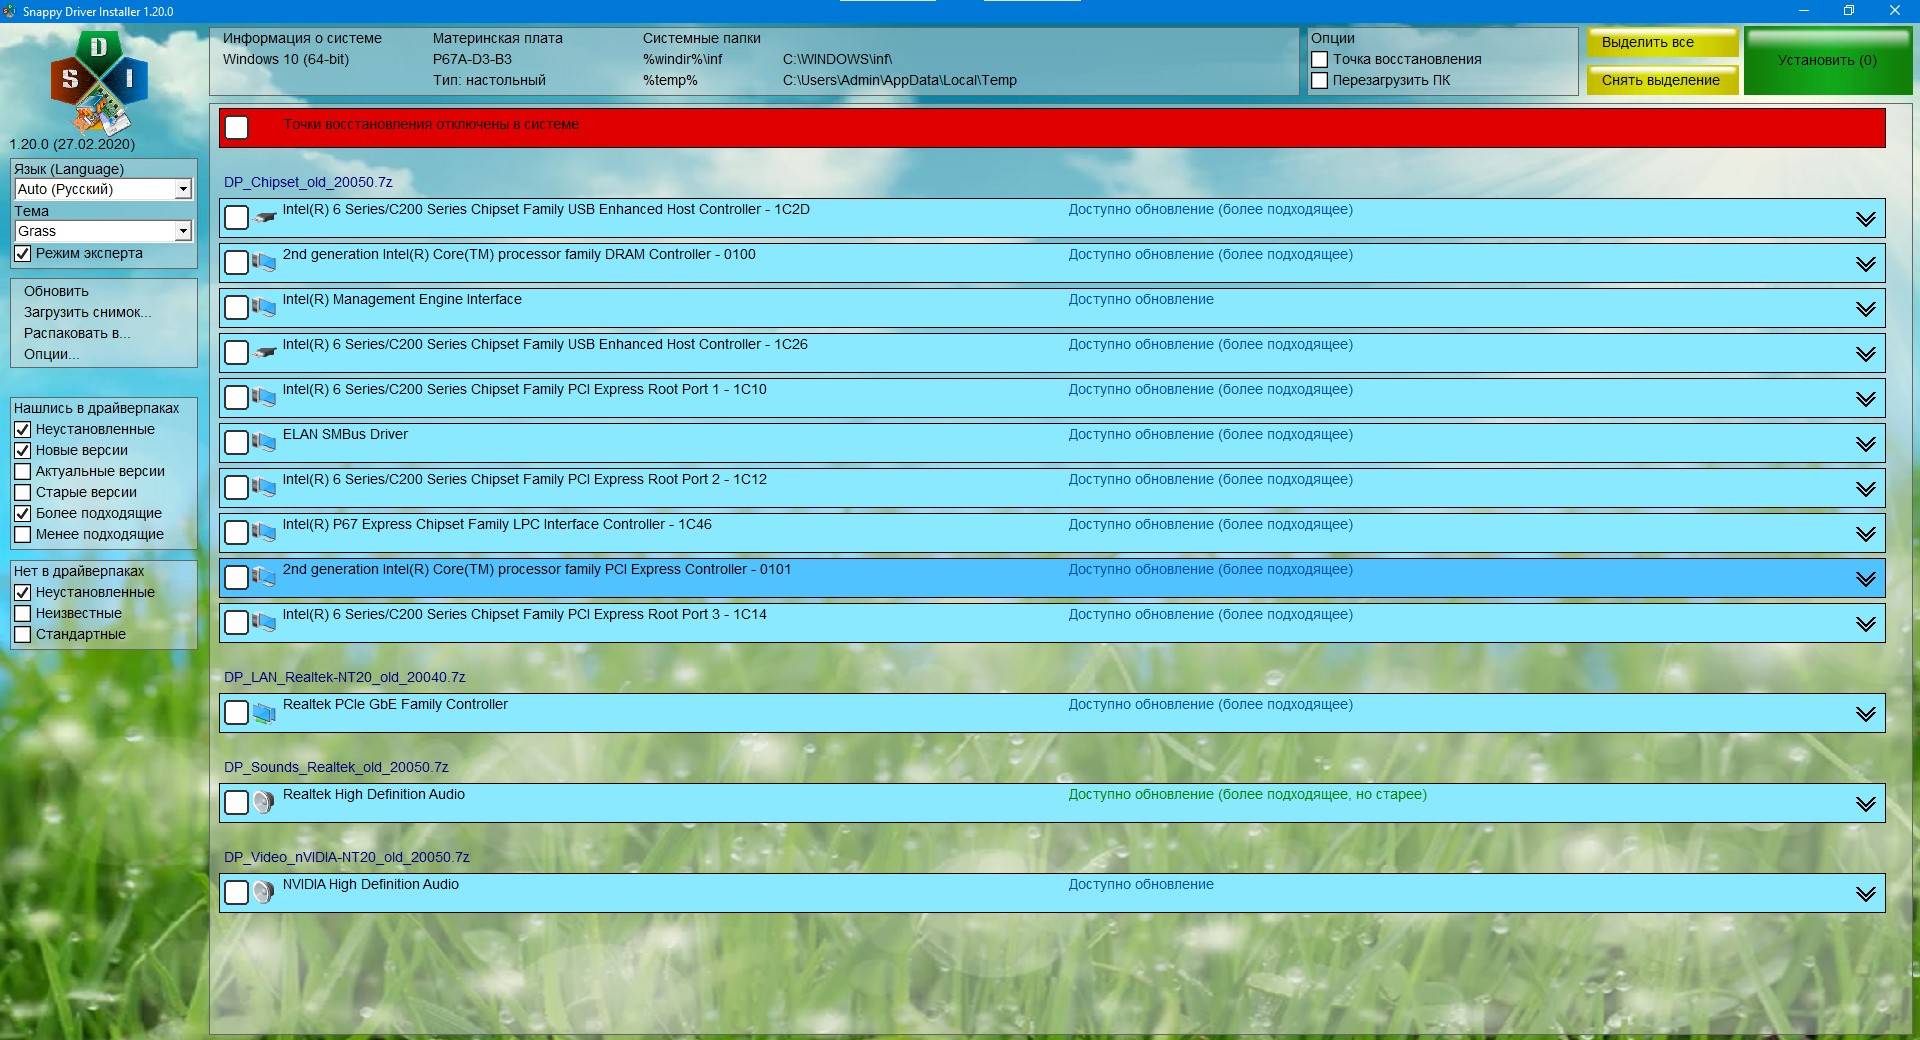Screen dimensions: 1920x1040
Task: Click DP_Video_nVIDIA-NT20_old_20050.7z pack header
Action: tap(347, 857)
